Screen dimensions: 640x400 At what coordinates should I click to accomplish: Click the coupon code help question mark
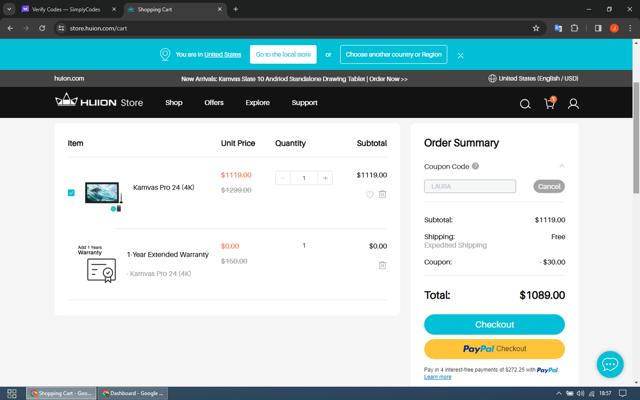tap(475, 166)
